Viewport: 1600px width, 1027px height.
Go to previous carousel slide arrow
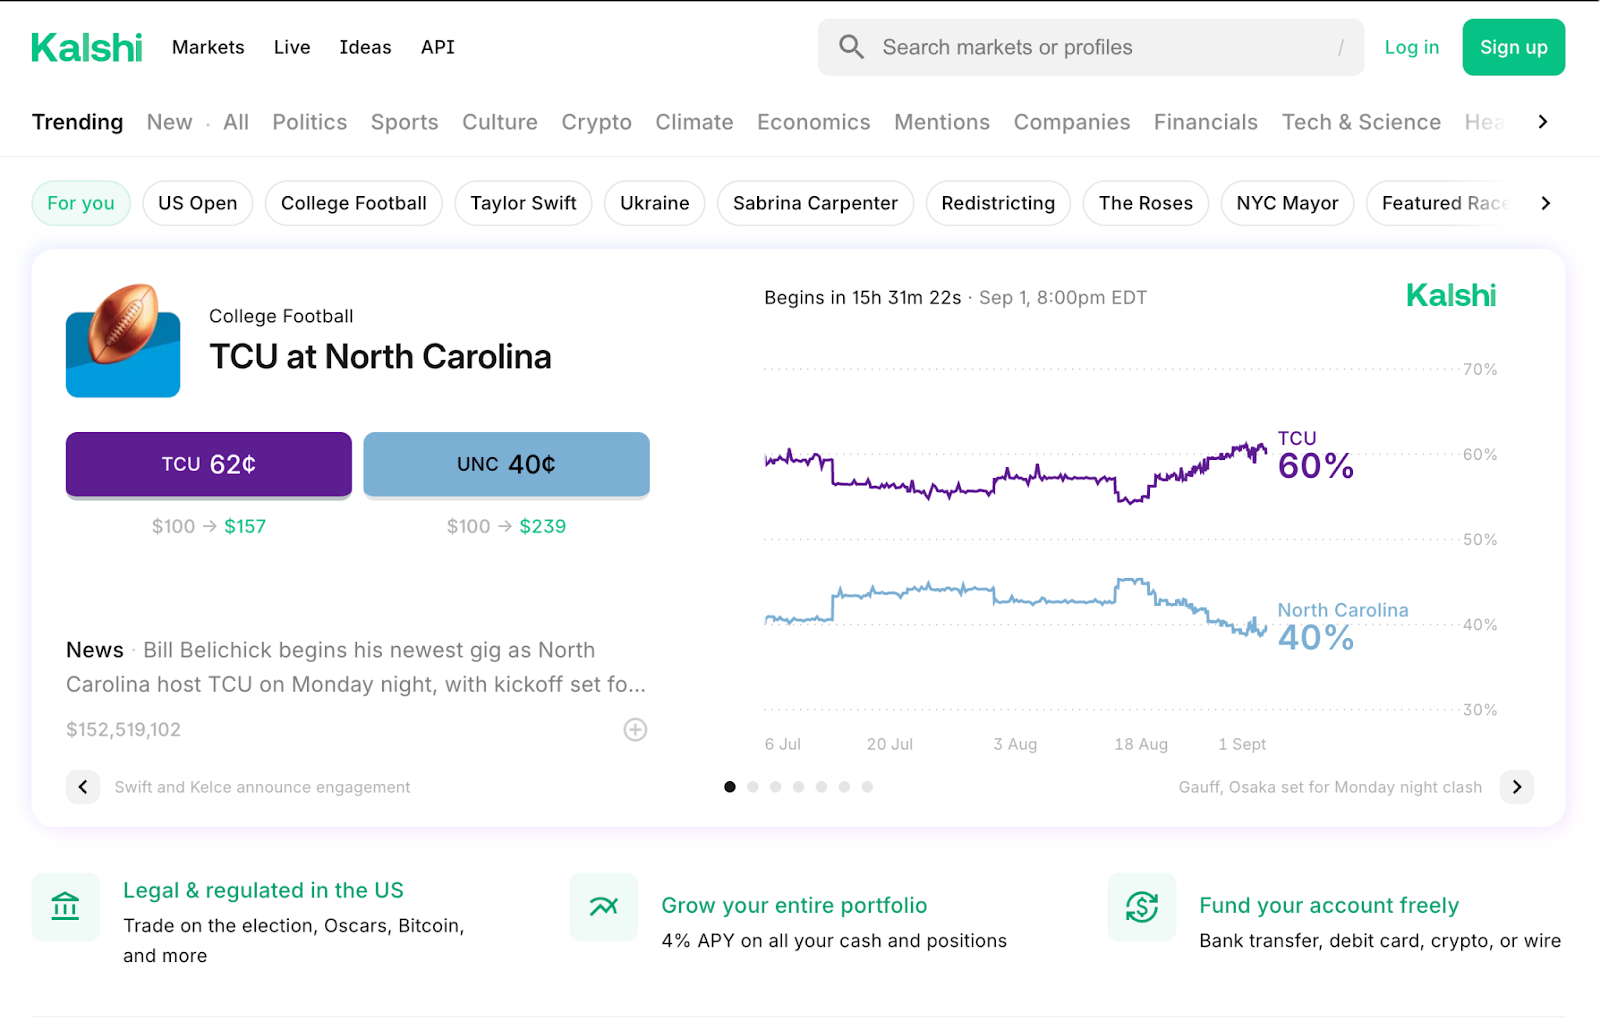[83, 787]
